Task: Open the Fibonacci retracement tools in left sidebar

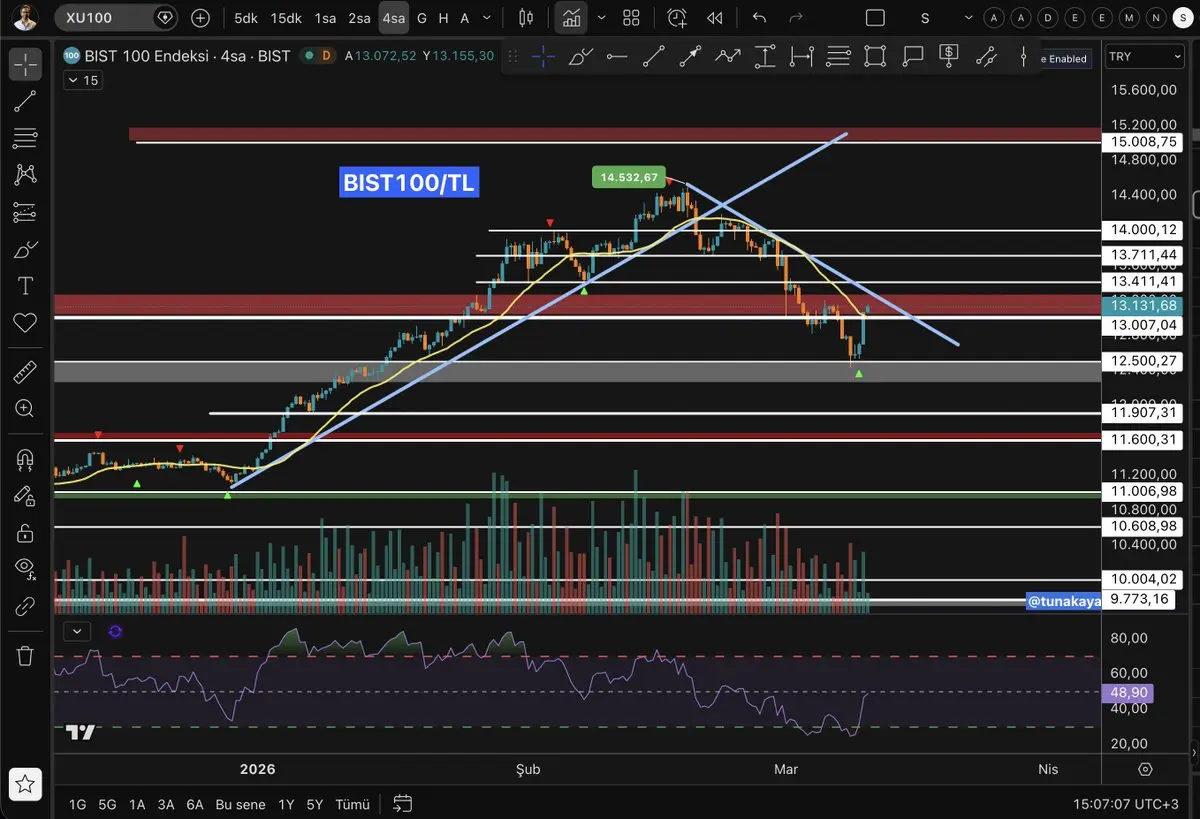Action: pyautogui.click(x=25, y=138)
